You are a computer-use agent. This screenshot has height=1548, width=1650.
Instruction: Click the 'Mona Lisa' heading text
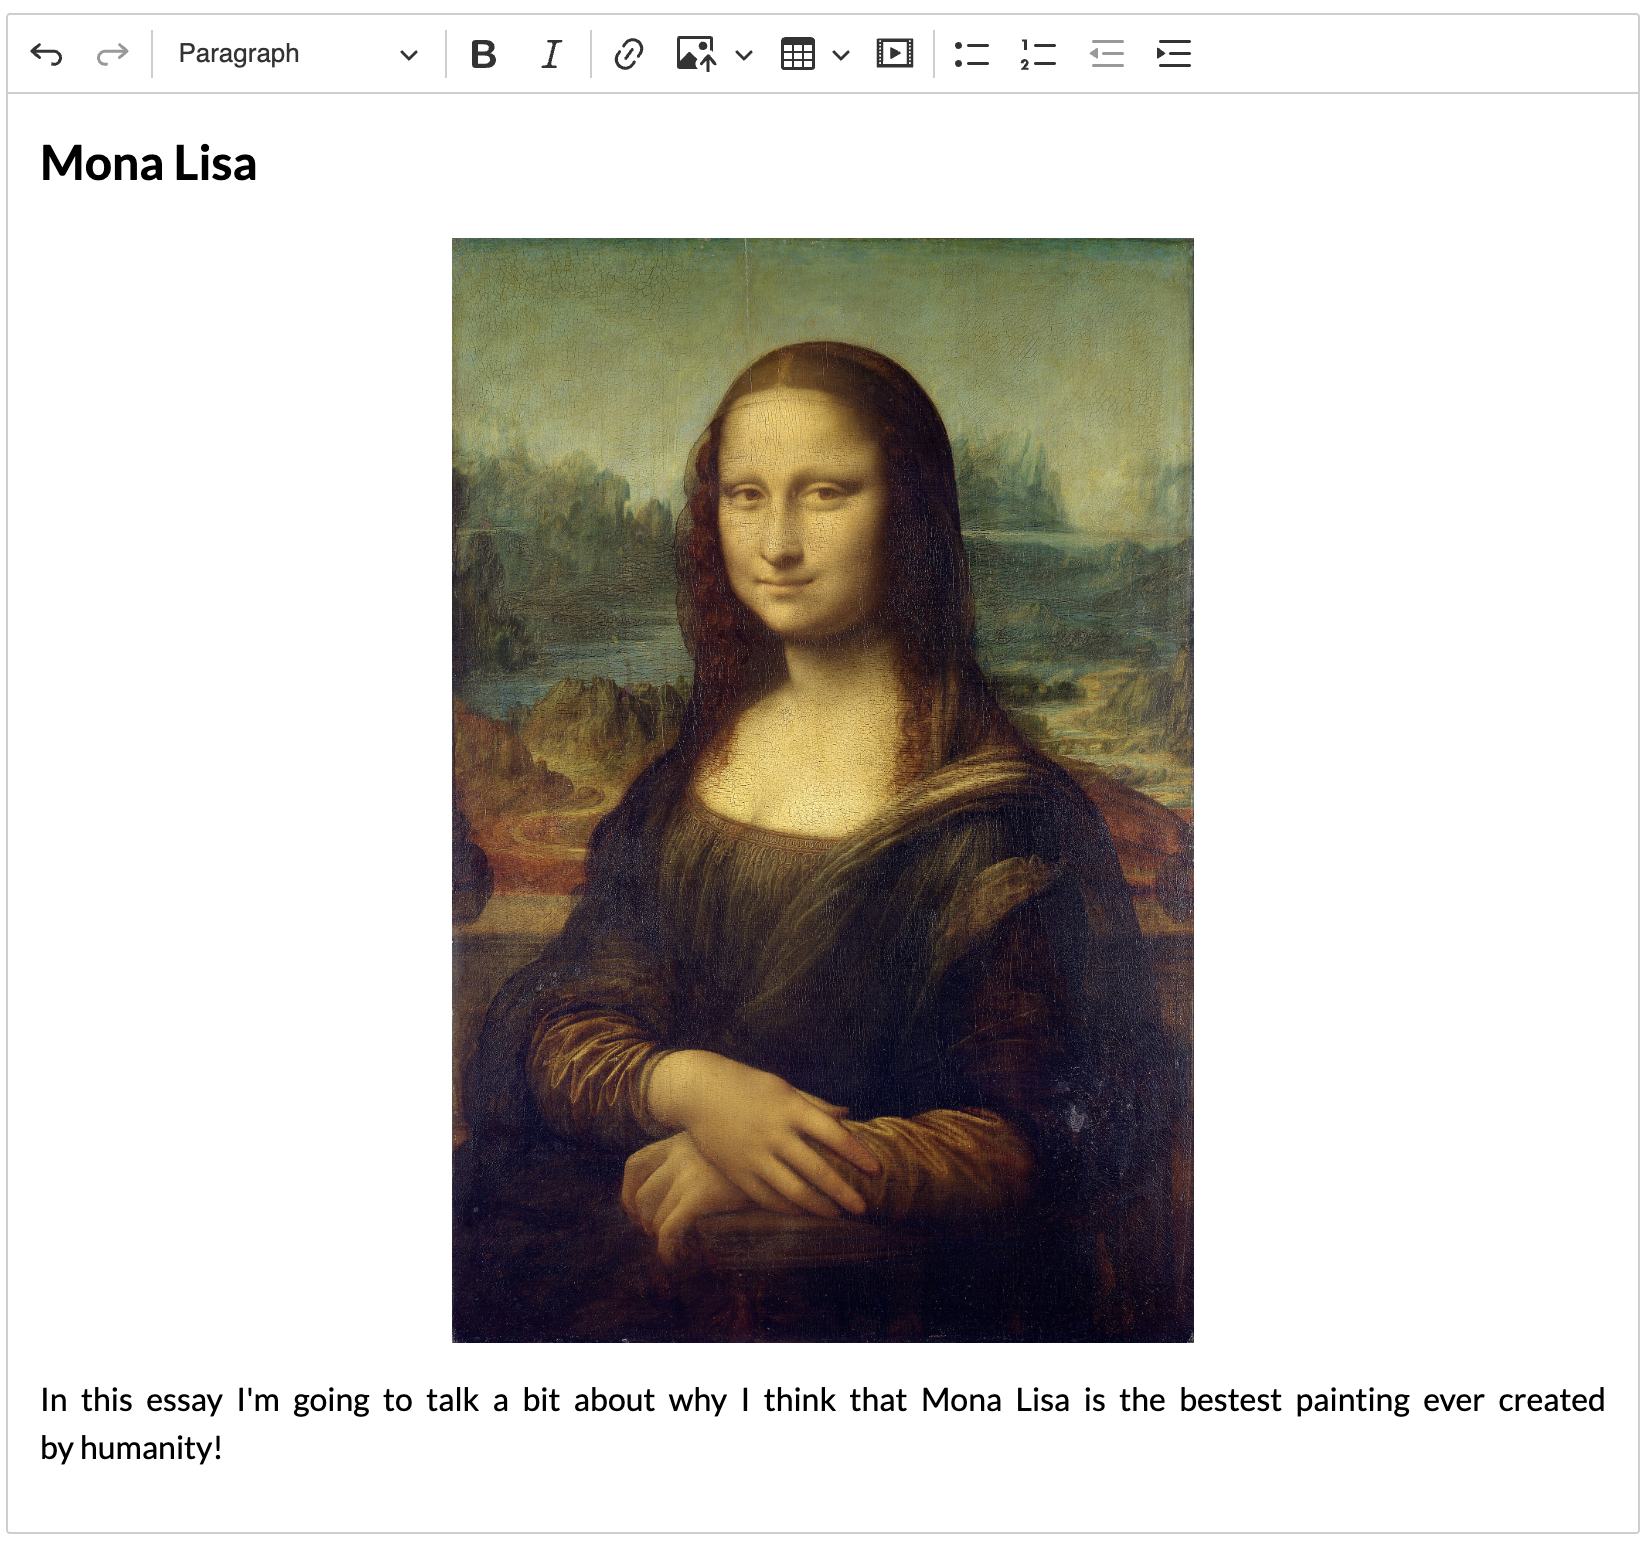[x=149, y=163]
